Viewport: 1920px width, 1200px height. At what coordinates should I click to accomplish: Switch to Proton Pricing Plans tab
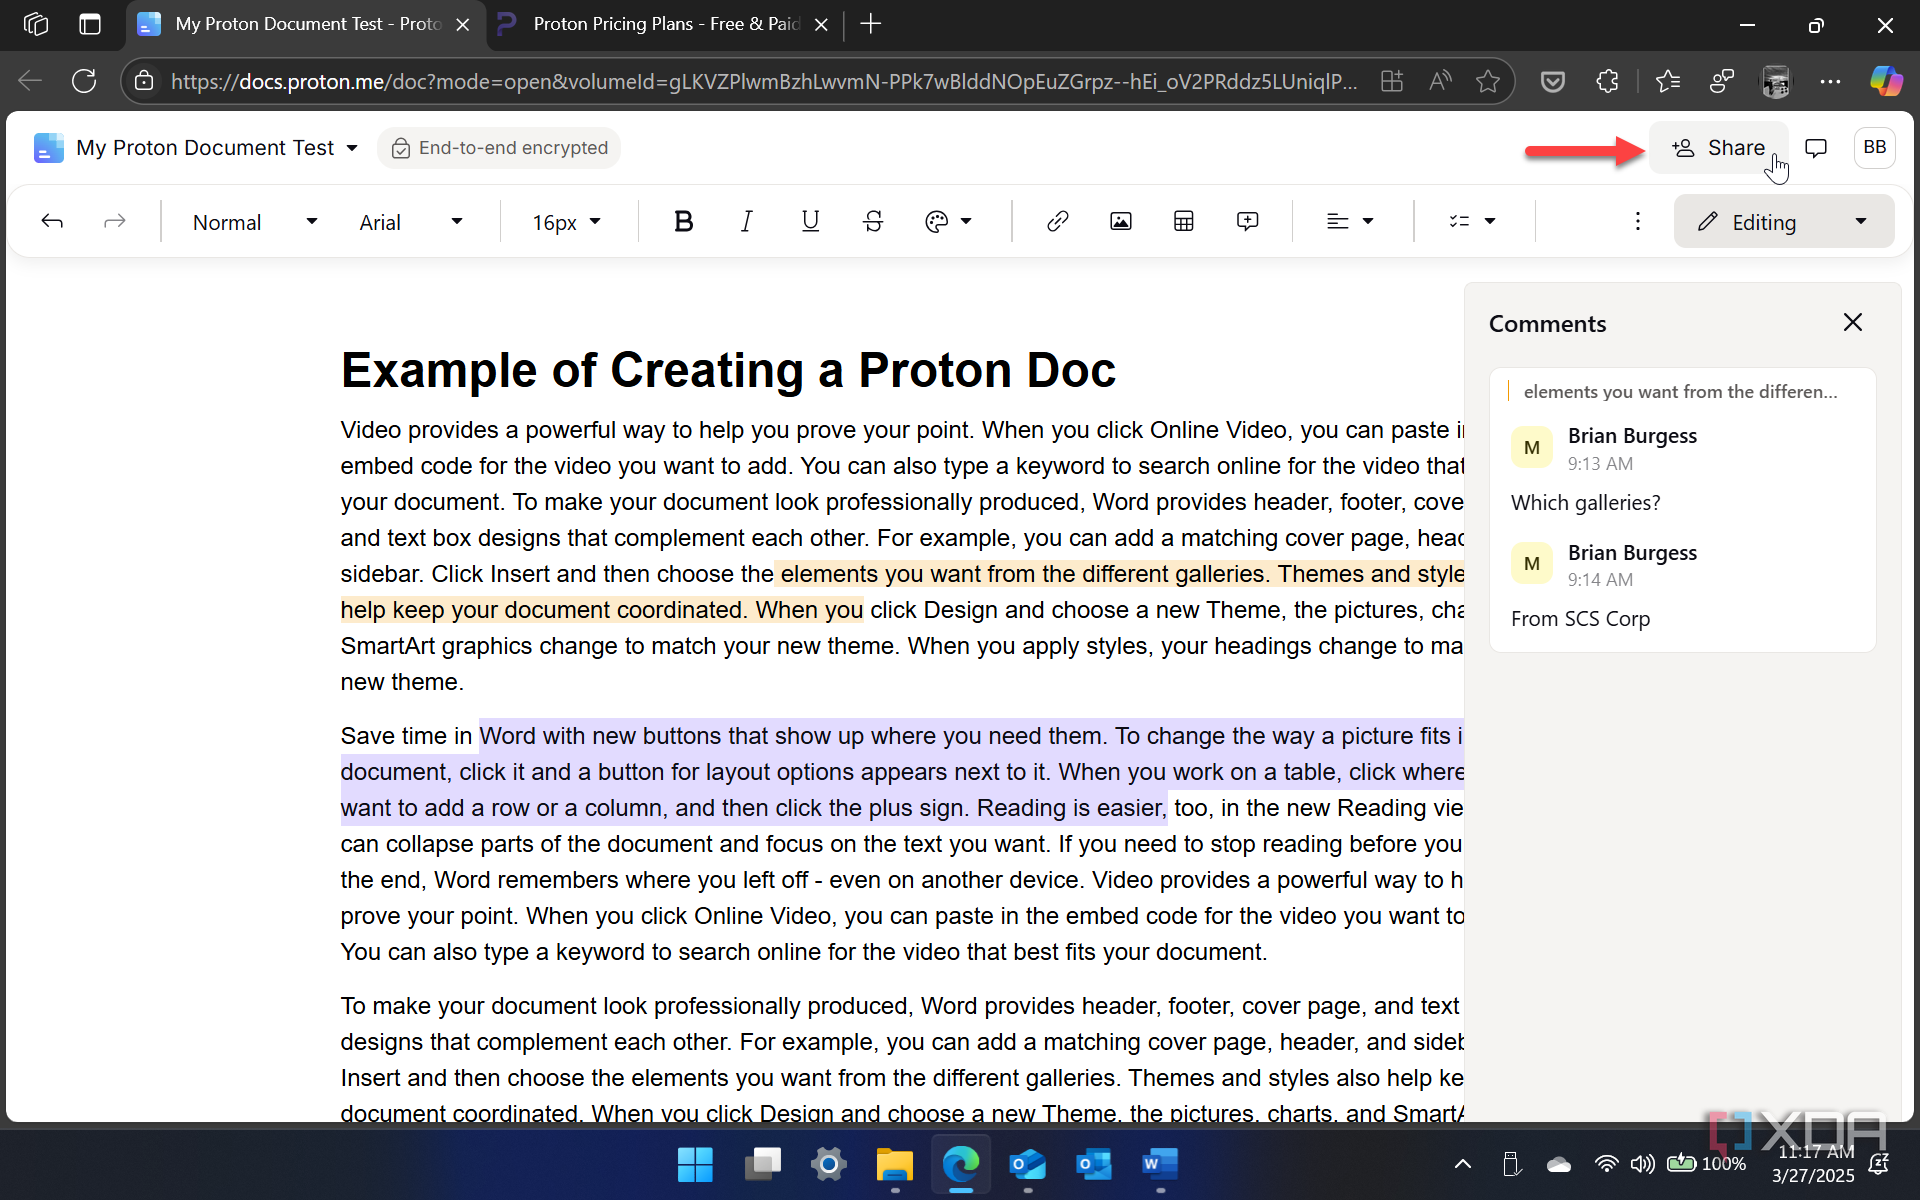[665, 24]
